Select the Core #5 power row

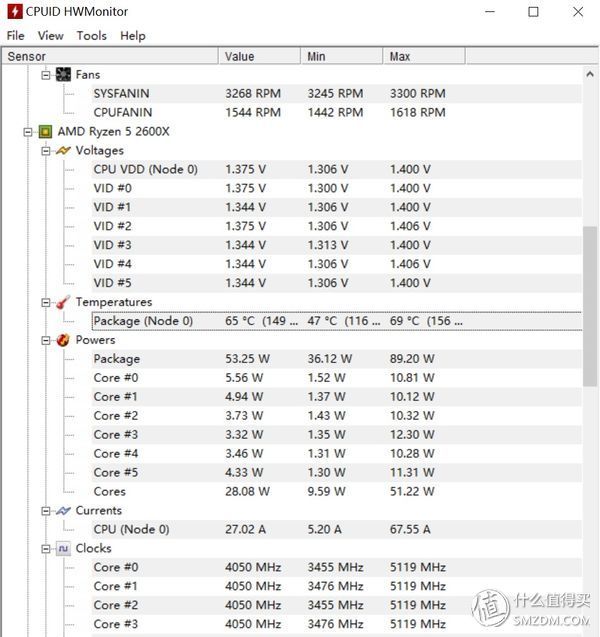337,473
